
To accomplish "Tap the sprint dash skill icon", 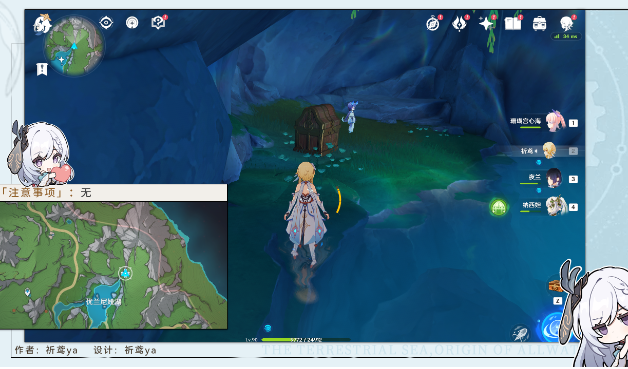I will (520, 333).
